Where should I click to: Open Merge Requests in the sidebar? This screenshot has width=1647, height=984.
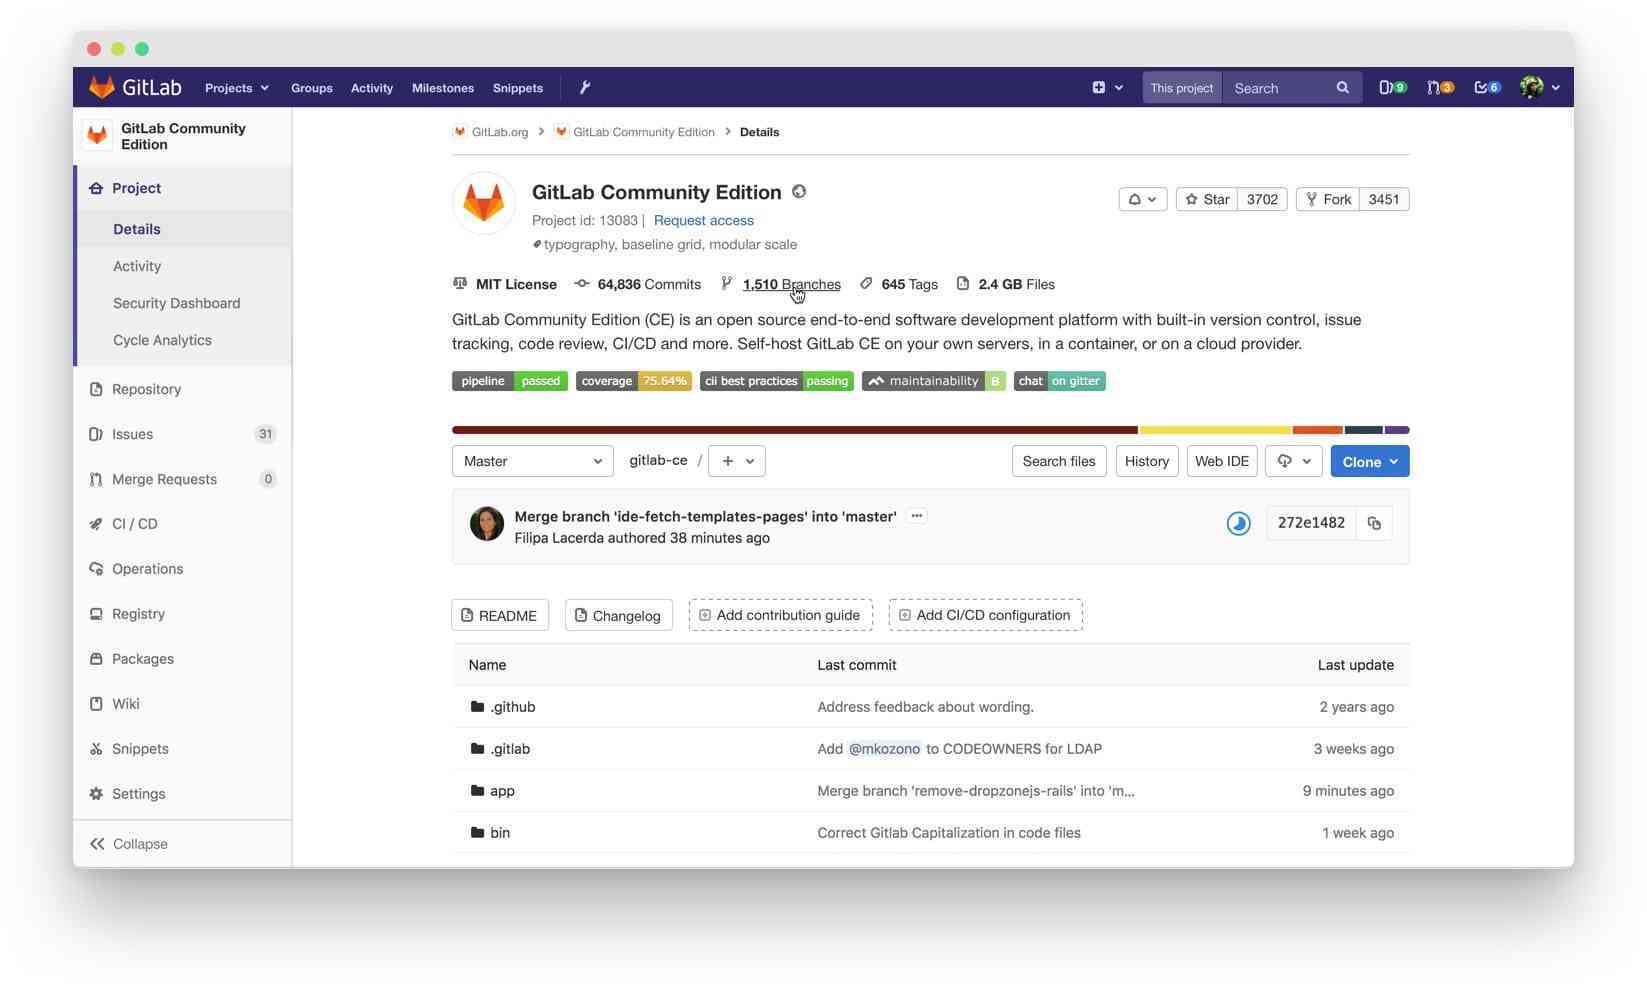point(164,479)
